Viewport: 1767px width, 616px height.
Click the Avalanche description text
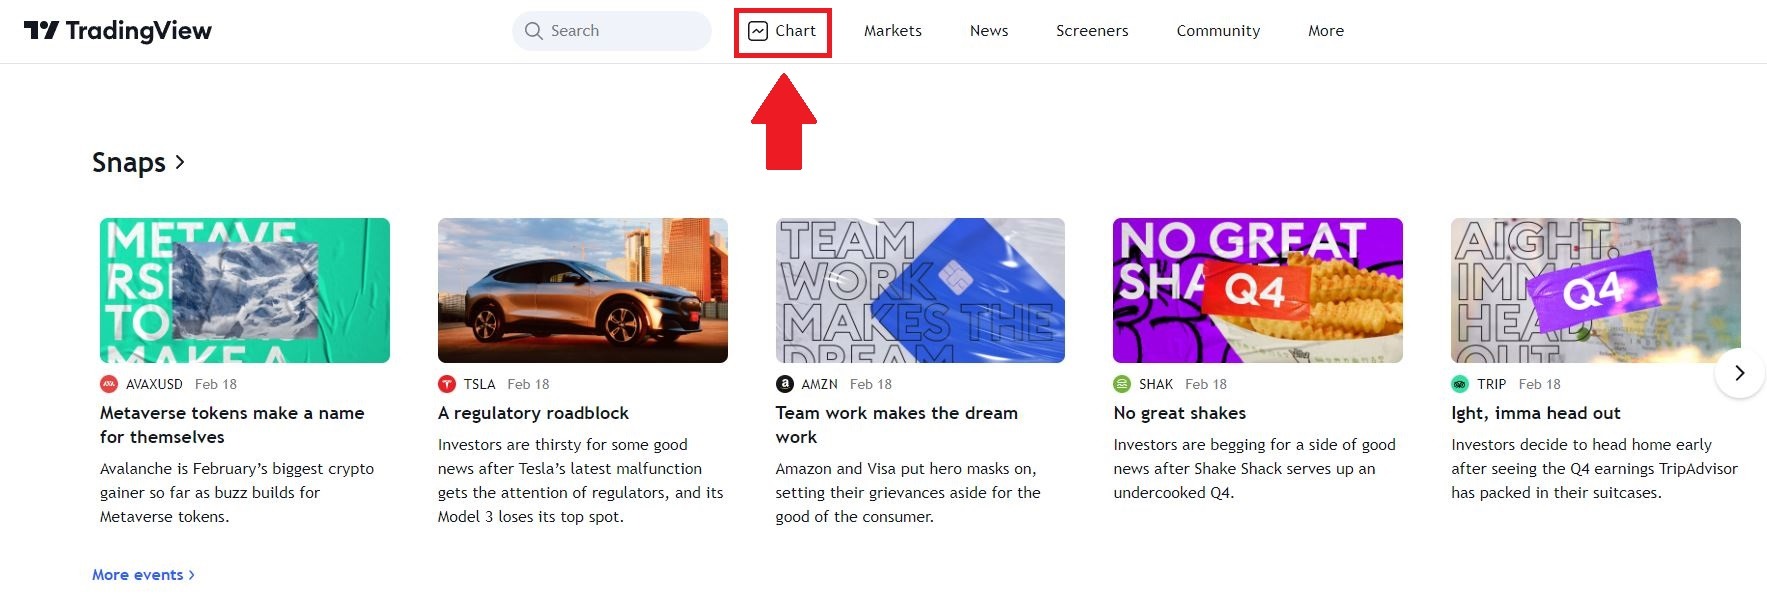237,493
